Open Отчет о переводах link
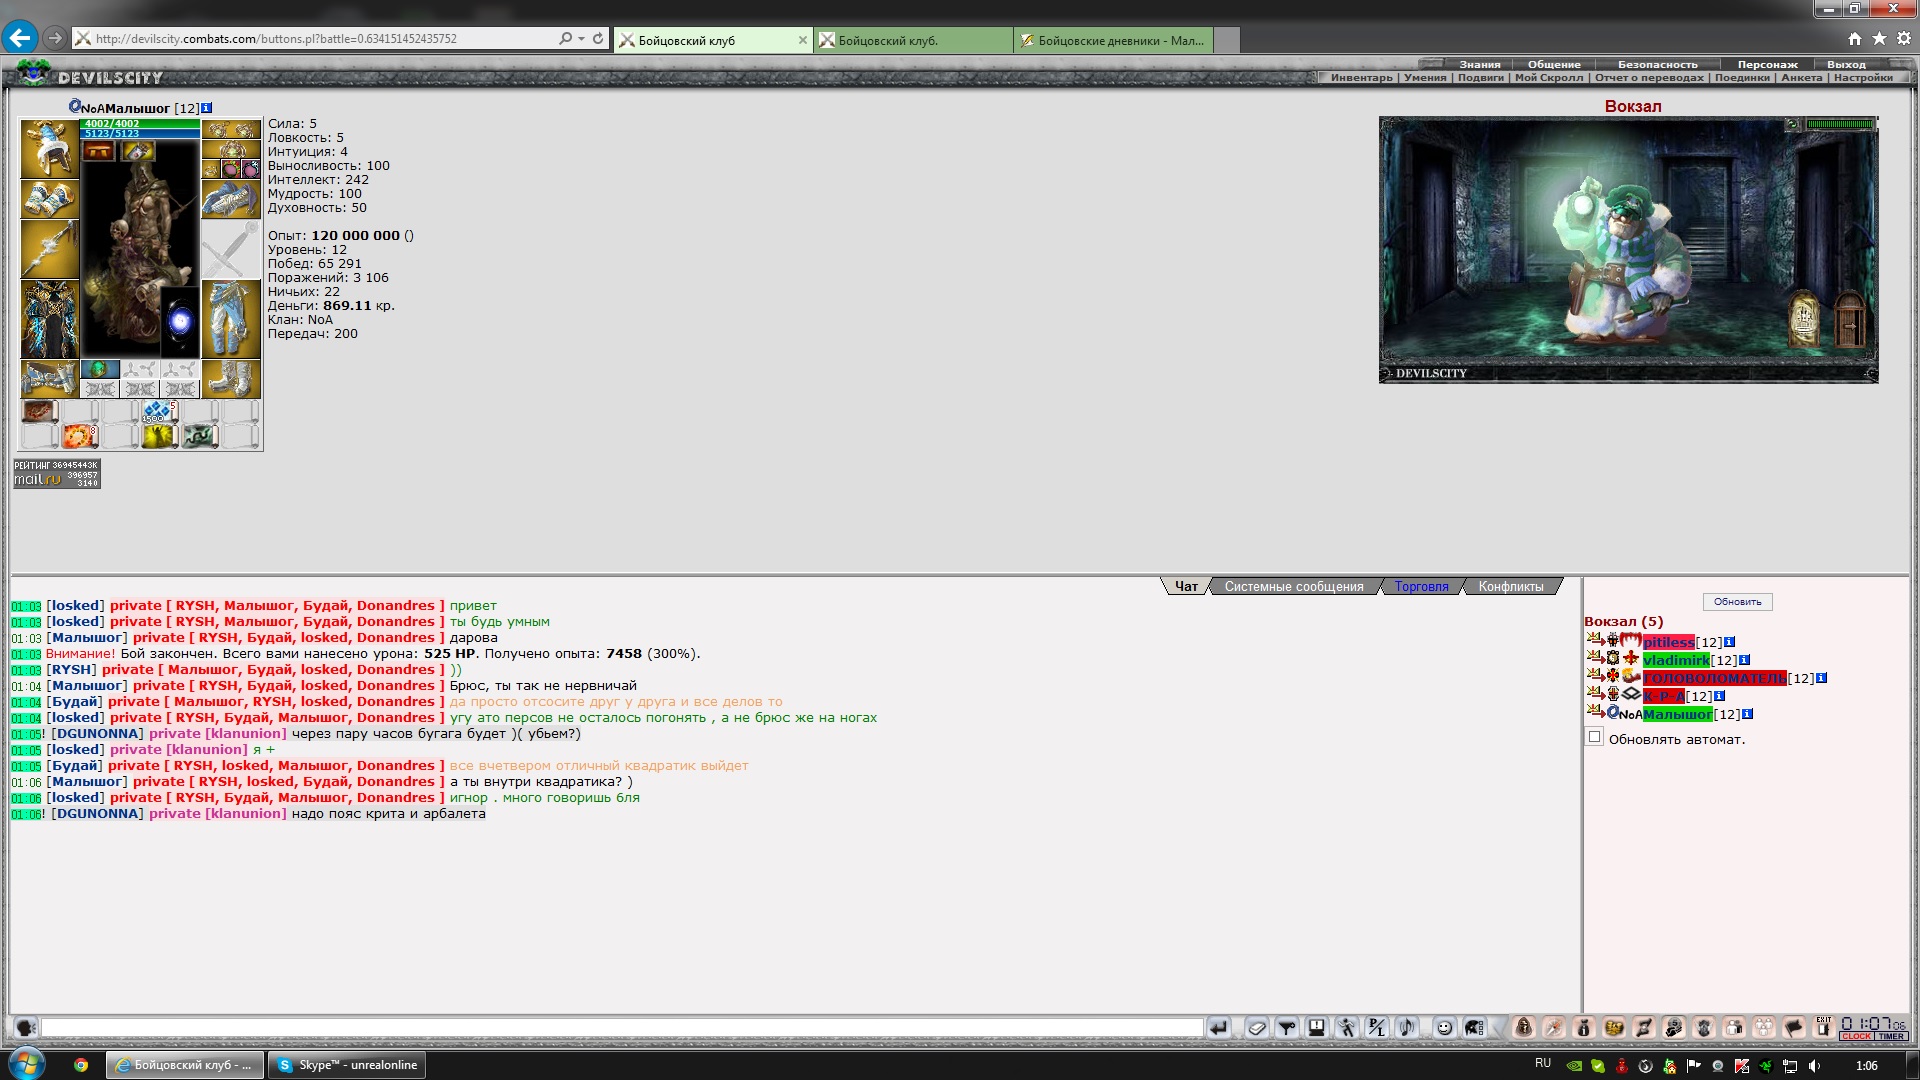The image size is (1920, 1080). [x=1649, y=78]
